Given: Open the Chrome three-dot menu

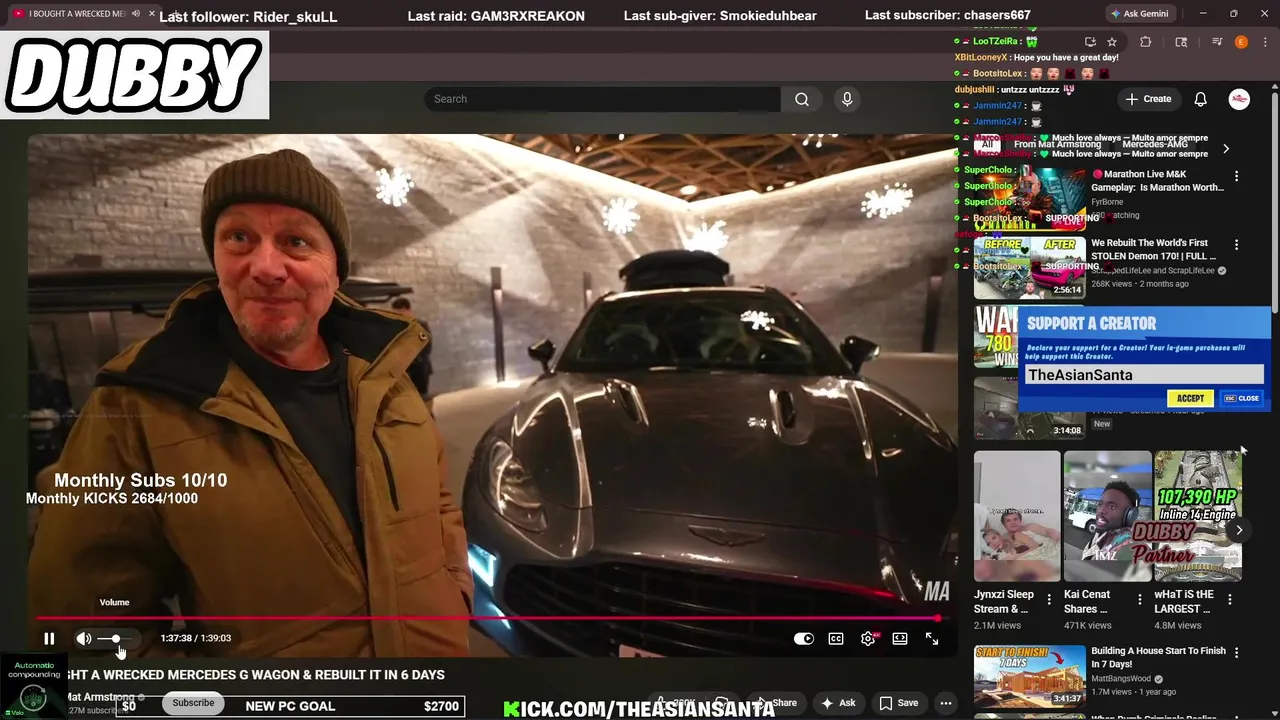Looking at the screenshot, I should (1263, 42).
